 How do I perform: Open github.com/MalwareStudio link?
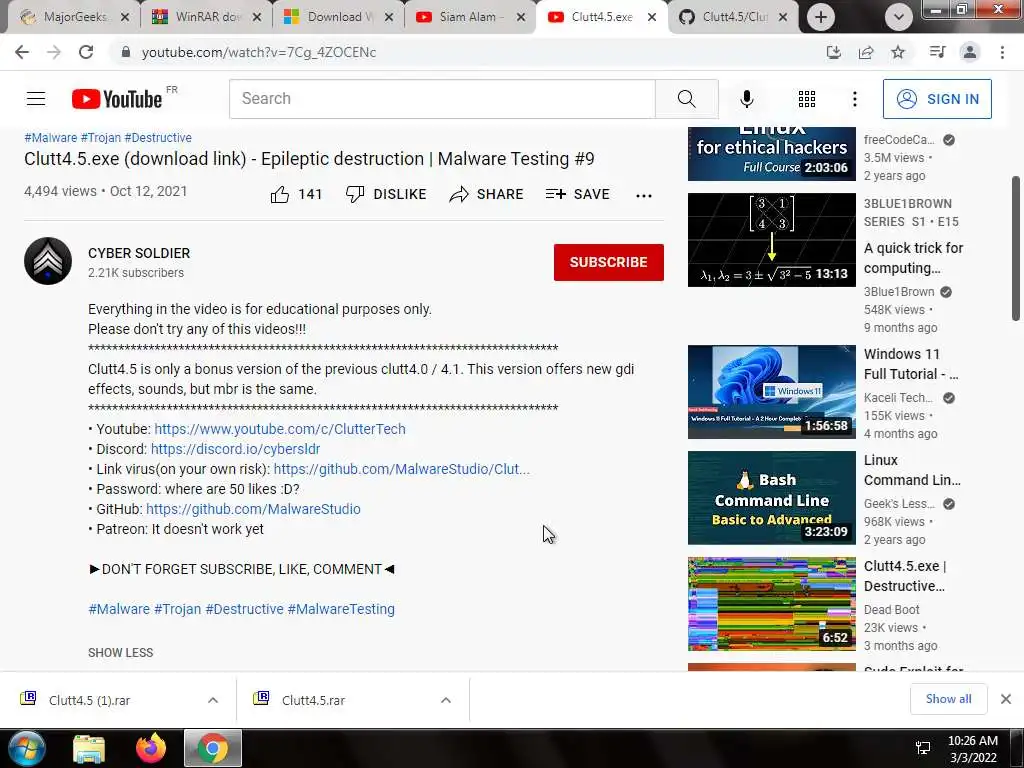(253, 509)
